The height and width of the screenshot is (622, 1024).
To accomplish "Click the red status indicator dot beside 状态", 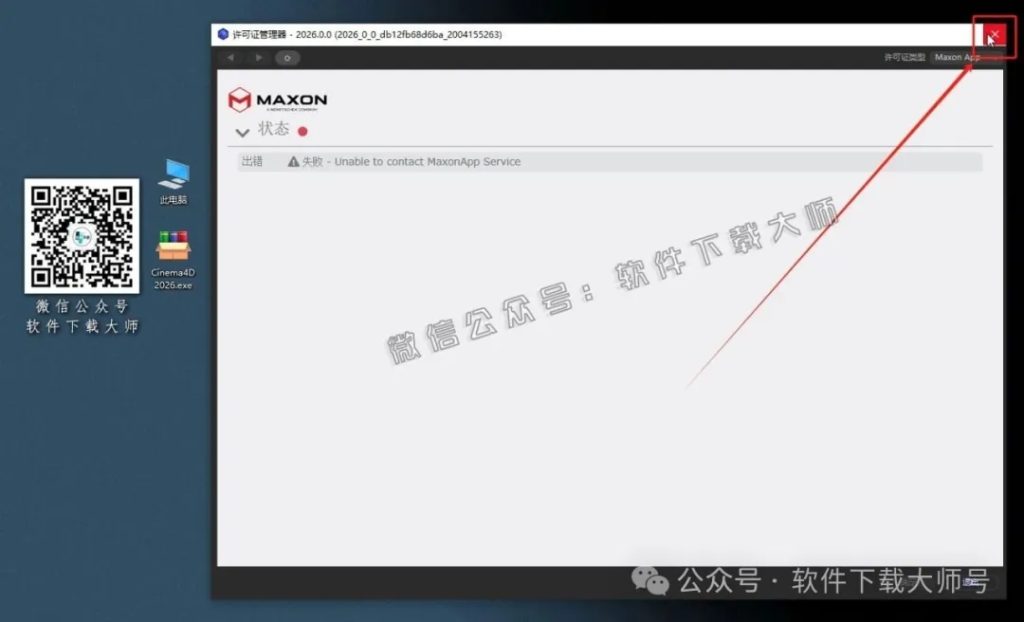I will [x=302, y=130].
